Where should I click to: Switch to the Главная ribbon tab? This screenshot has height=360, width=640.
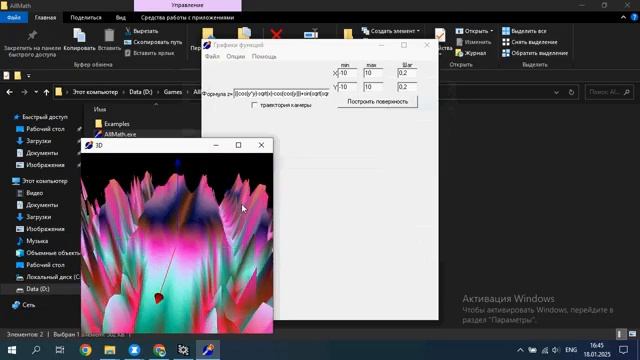coord(45,18)
